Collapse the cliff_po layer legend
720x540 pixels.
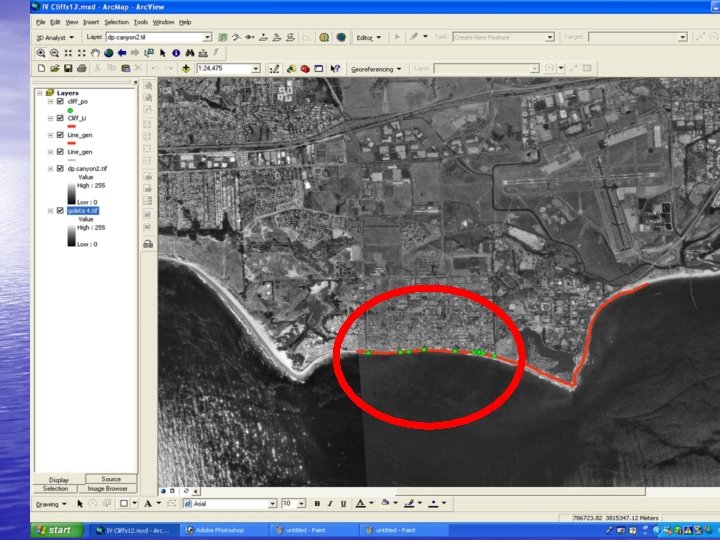51,101
